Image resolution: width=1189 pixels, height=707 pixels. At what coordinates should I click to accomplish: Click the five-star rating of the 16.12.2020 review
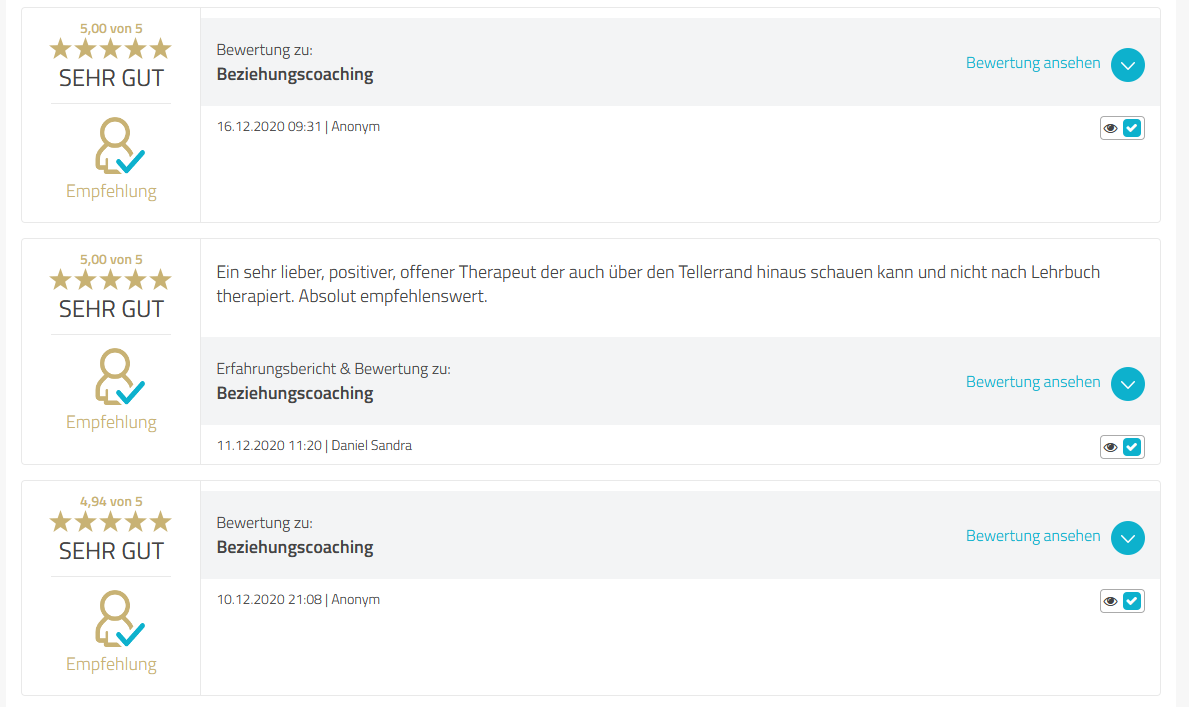(111, 48)
